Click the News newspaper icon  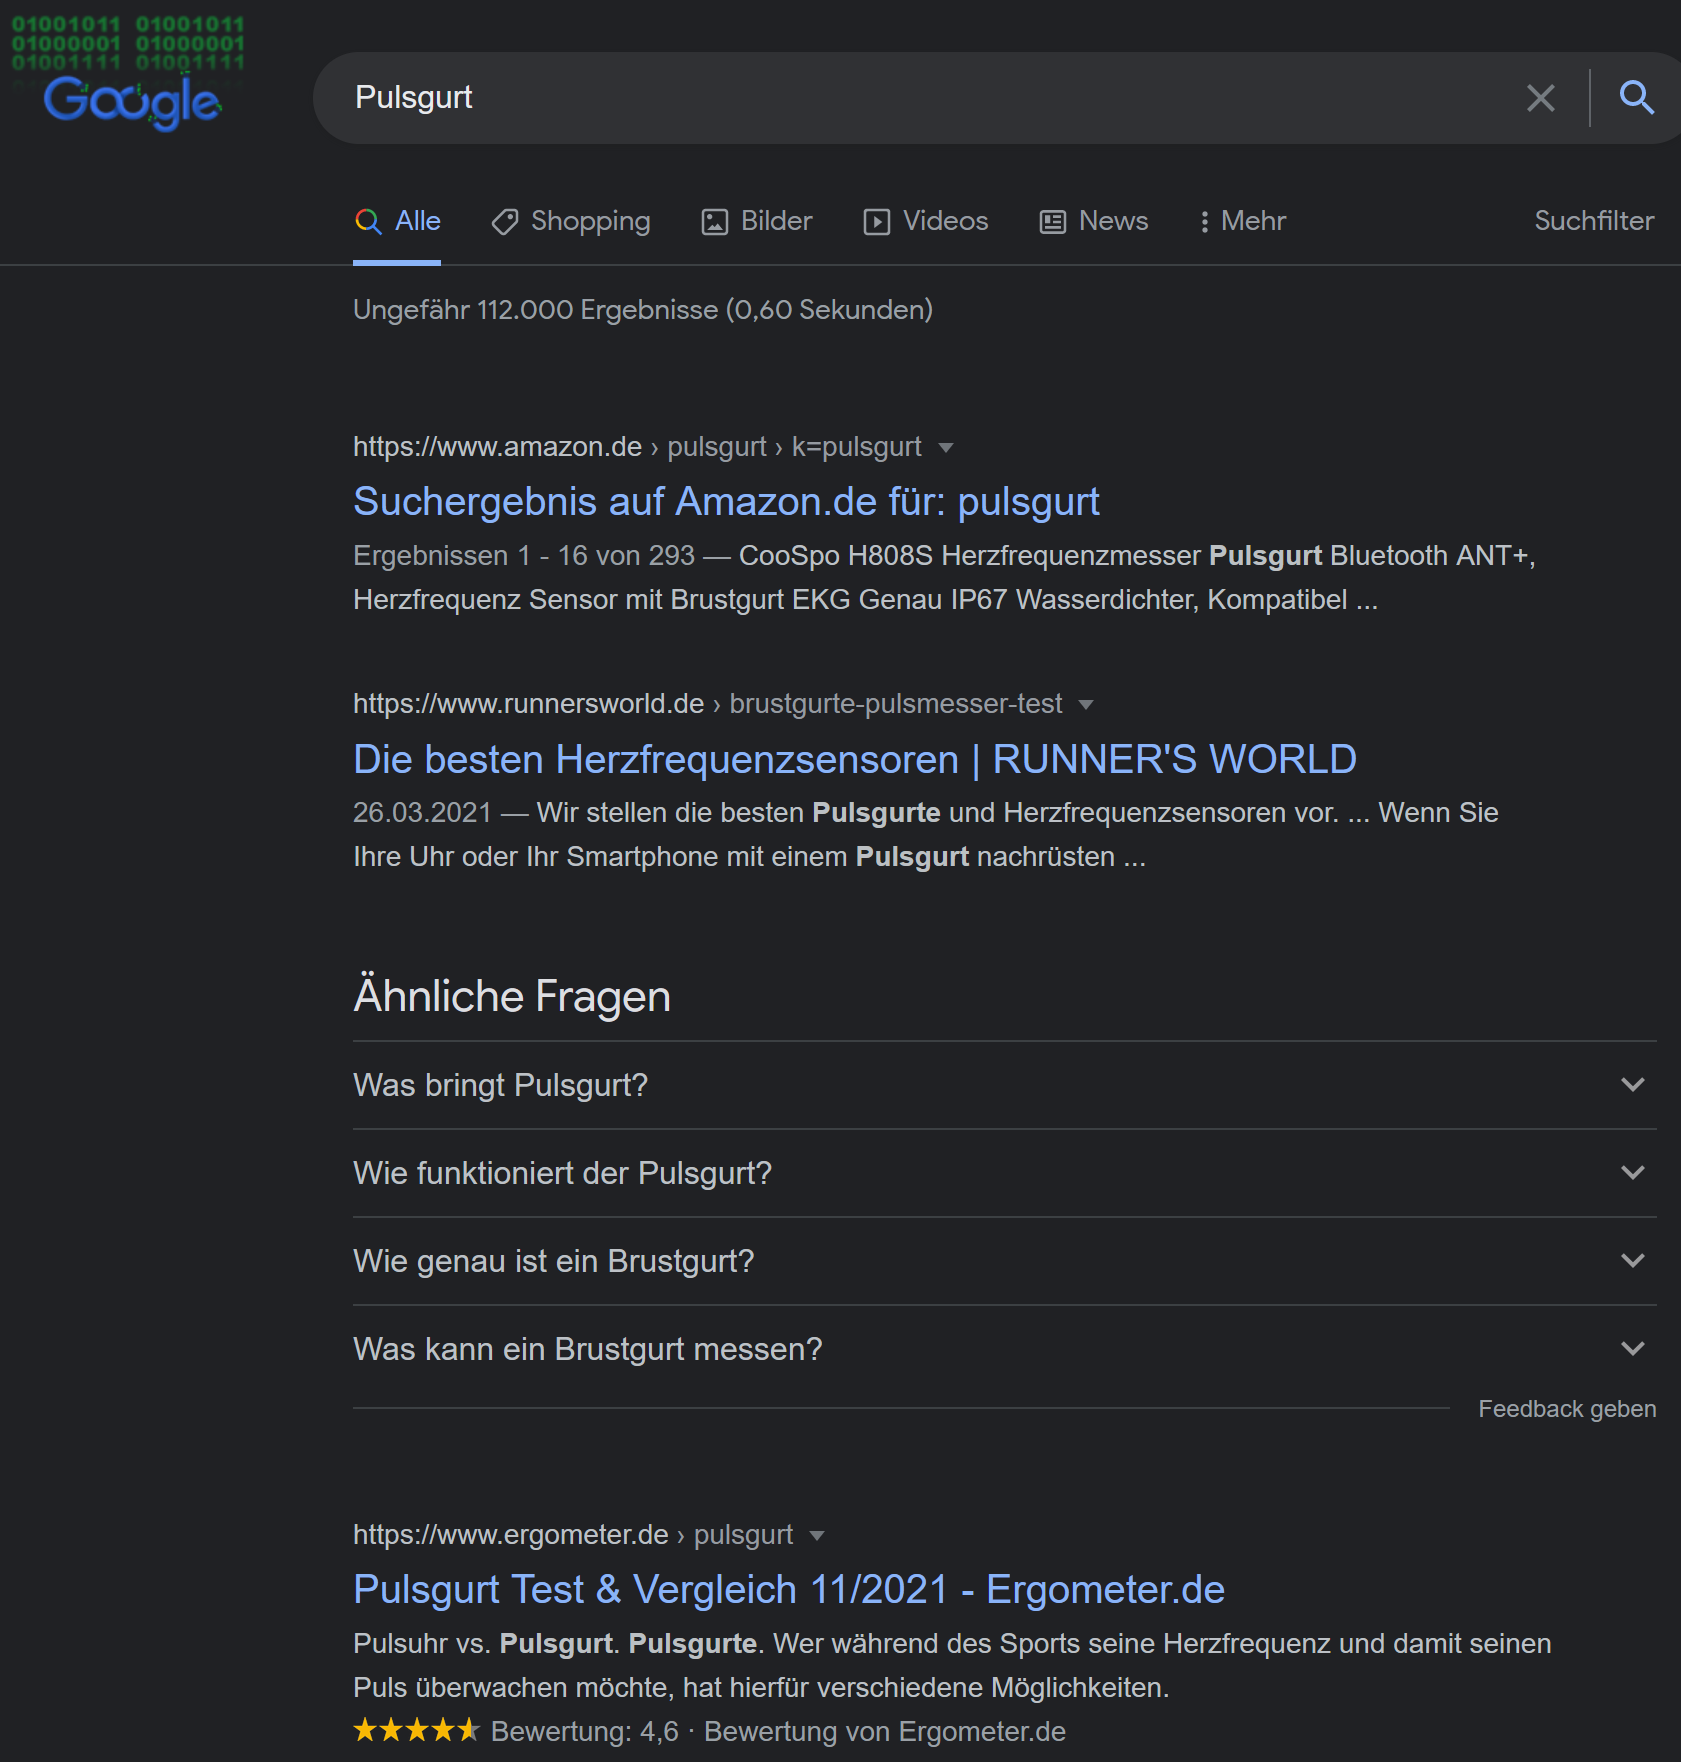pos(1052,221)
